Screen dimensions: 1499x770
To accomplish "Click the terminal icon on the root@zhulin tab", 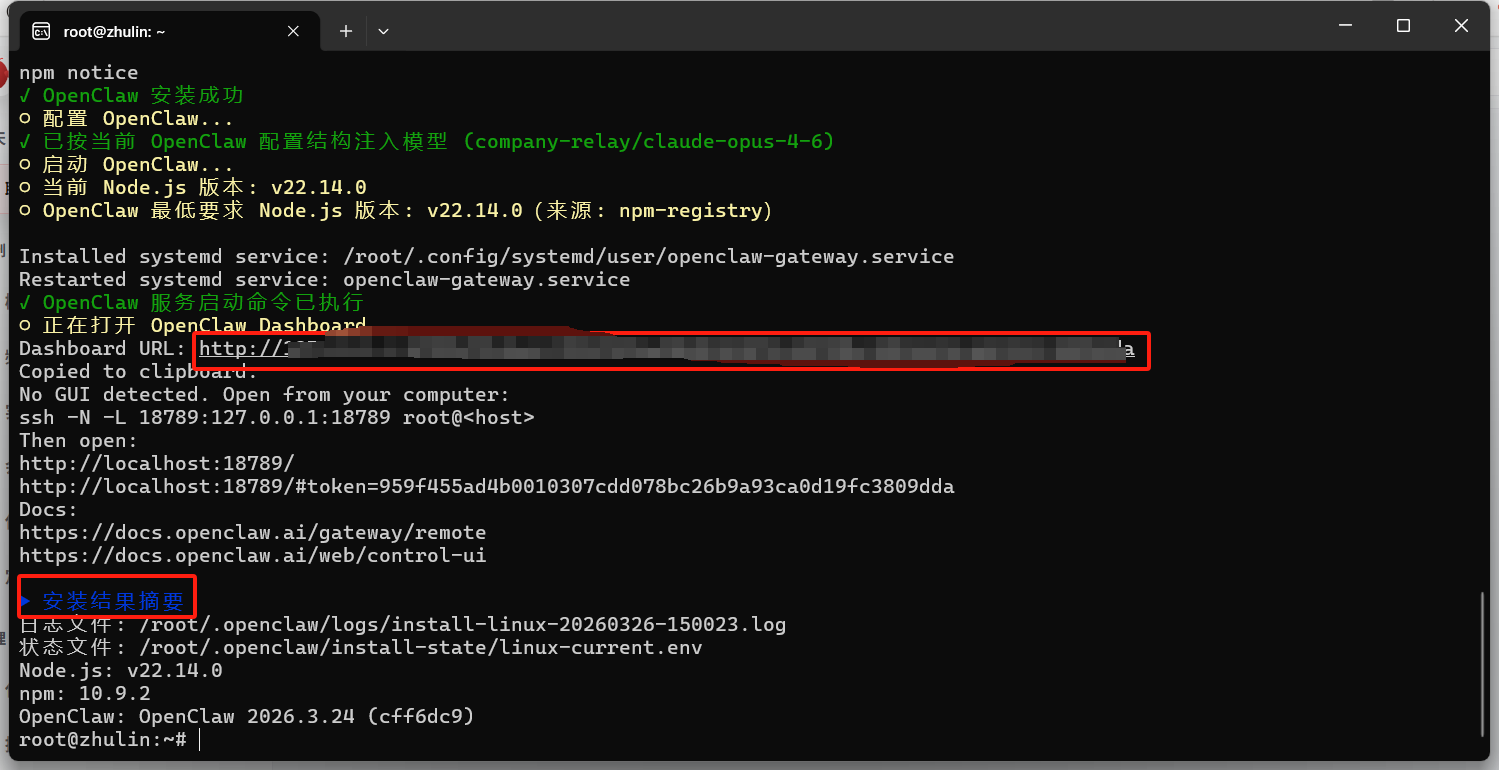I will (x=41, y=31).
